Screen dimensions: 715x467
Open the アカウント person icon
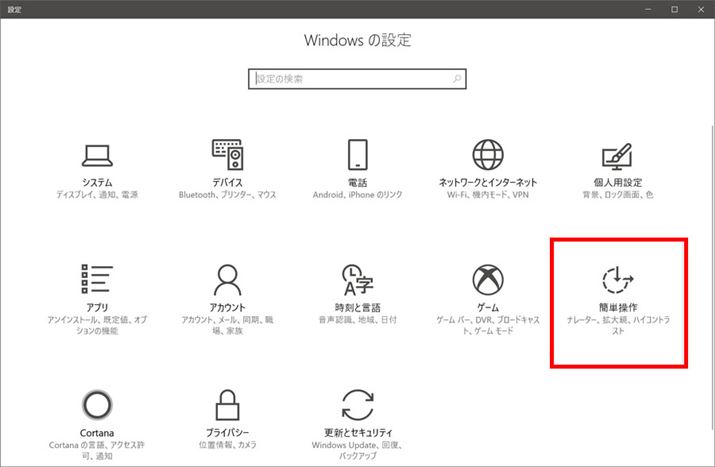[227, 280]
